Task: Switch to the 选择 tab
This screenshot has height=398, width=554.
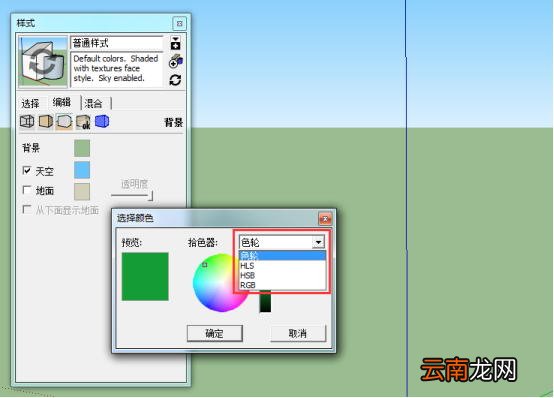Action: tap(30, 104)
